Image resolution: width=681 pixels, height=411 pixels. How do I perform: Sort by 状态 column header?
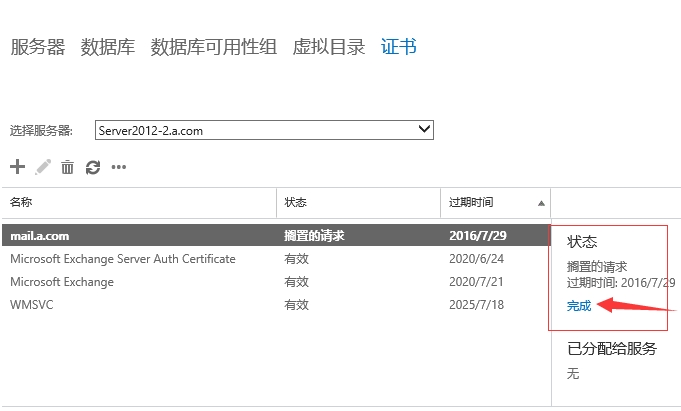[359, 202]
